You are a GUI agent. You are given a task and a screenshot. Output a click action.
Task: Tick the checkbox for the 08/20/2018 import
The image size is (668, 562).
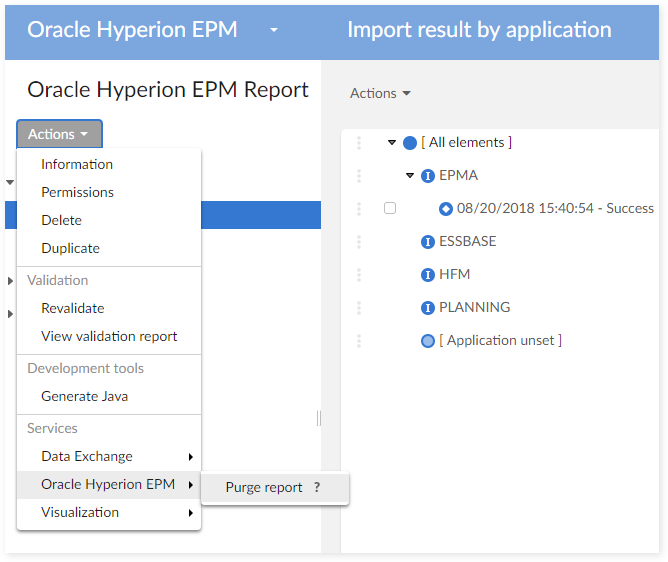point(390,209)
